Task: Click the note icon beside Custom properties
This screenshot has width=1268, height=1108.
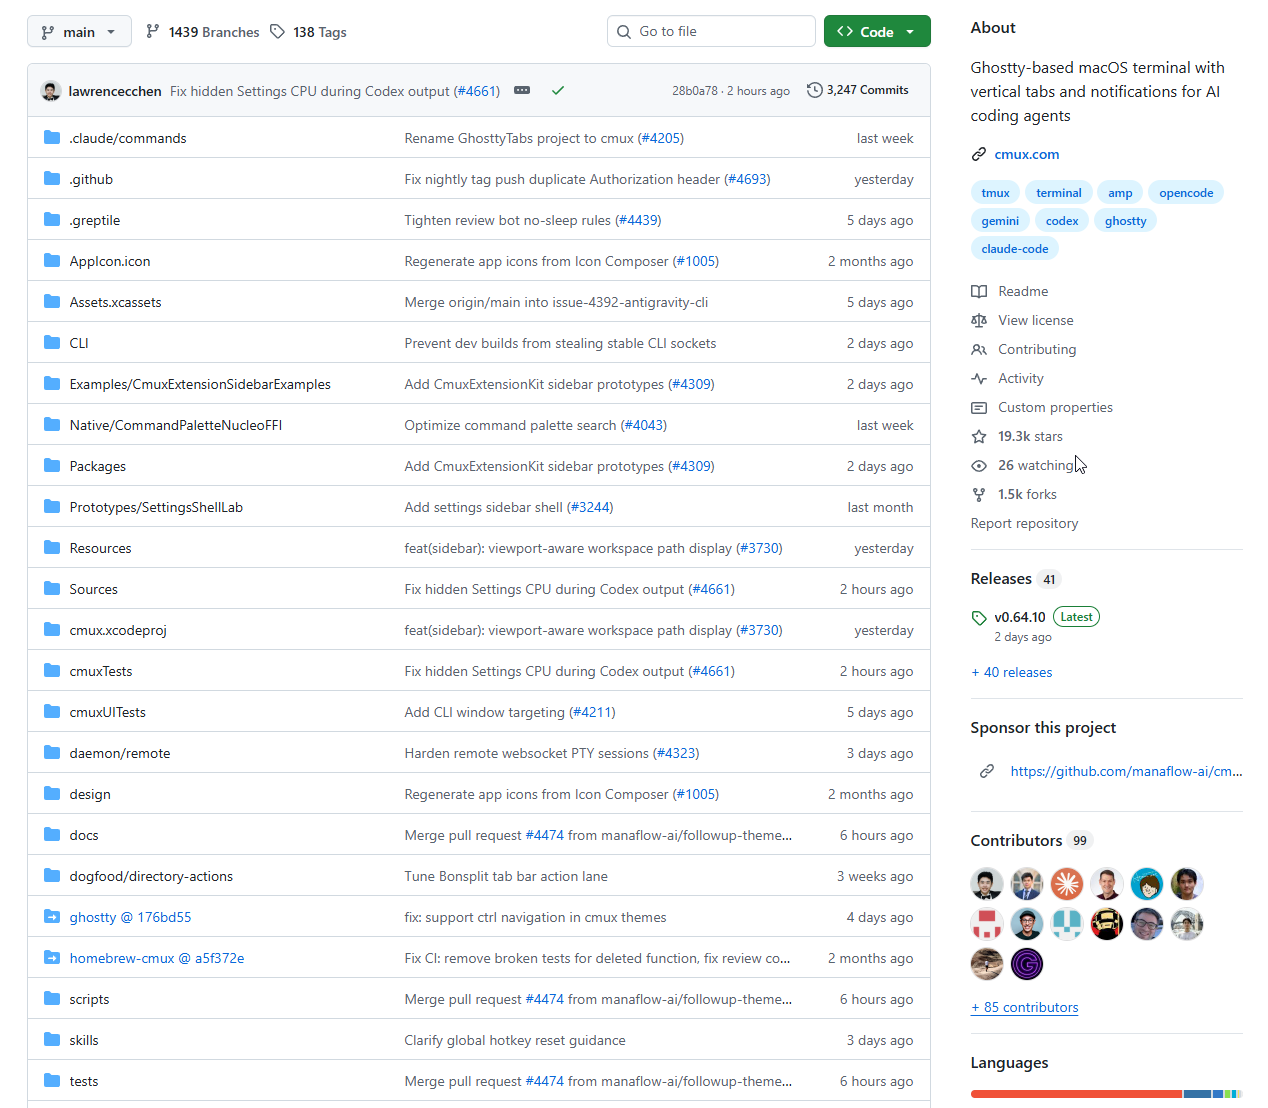Action: (x=979, y=407)
